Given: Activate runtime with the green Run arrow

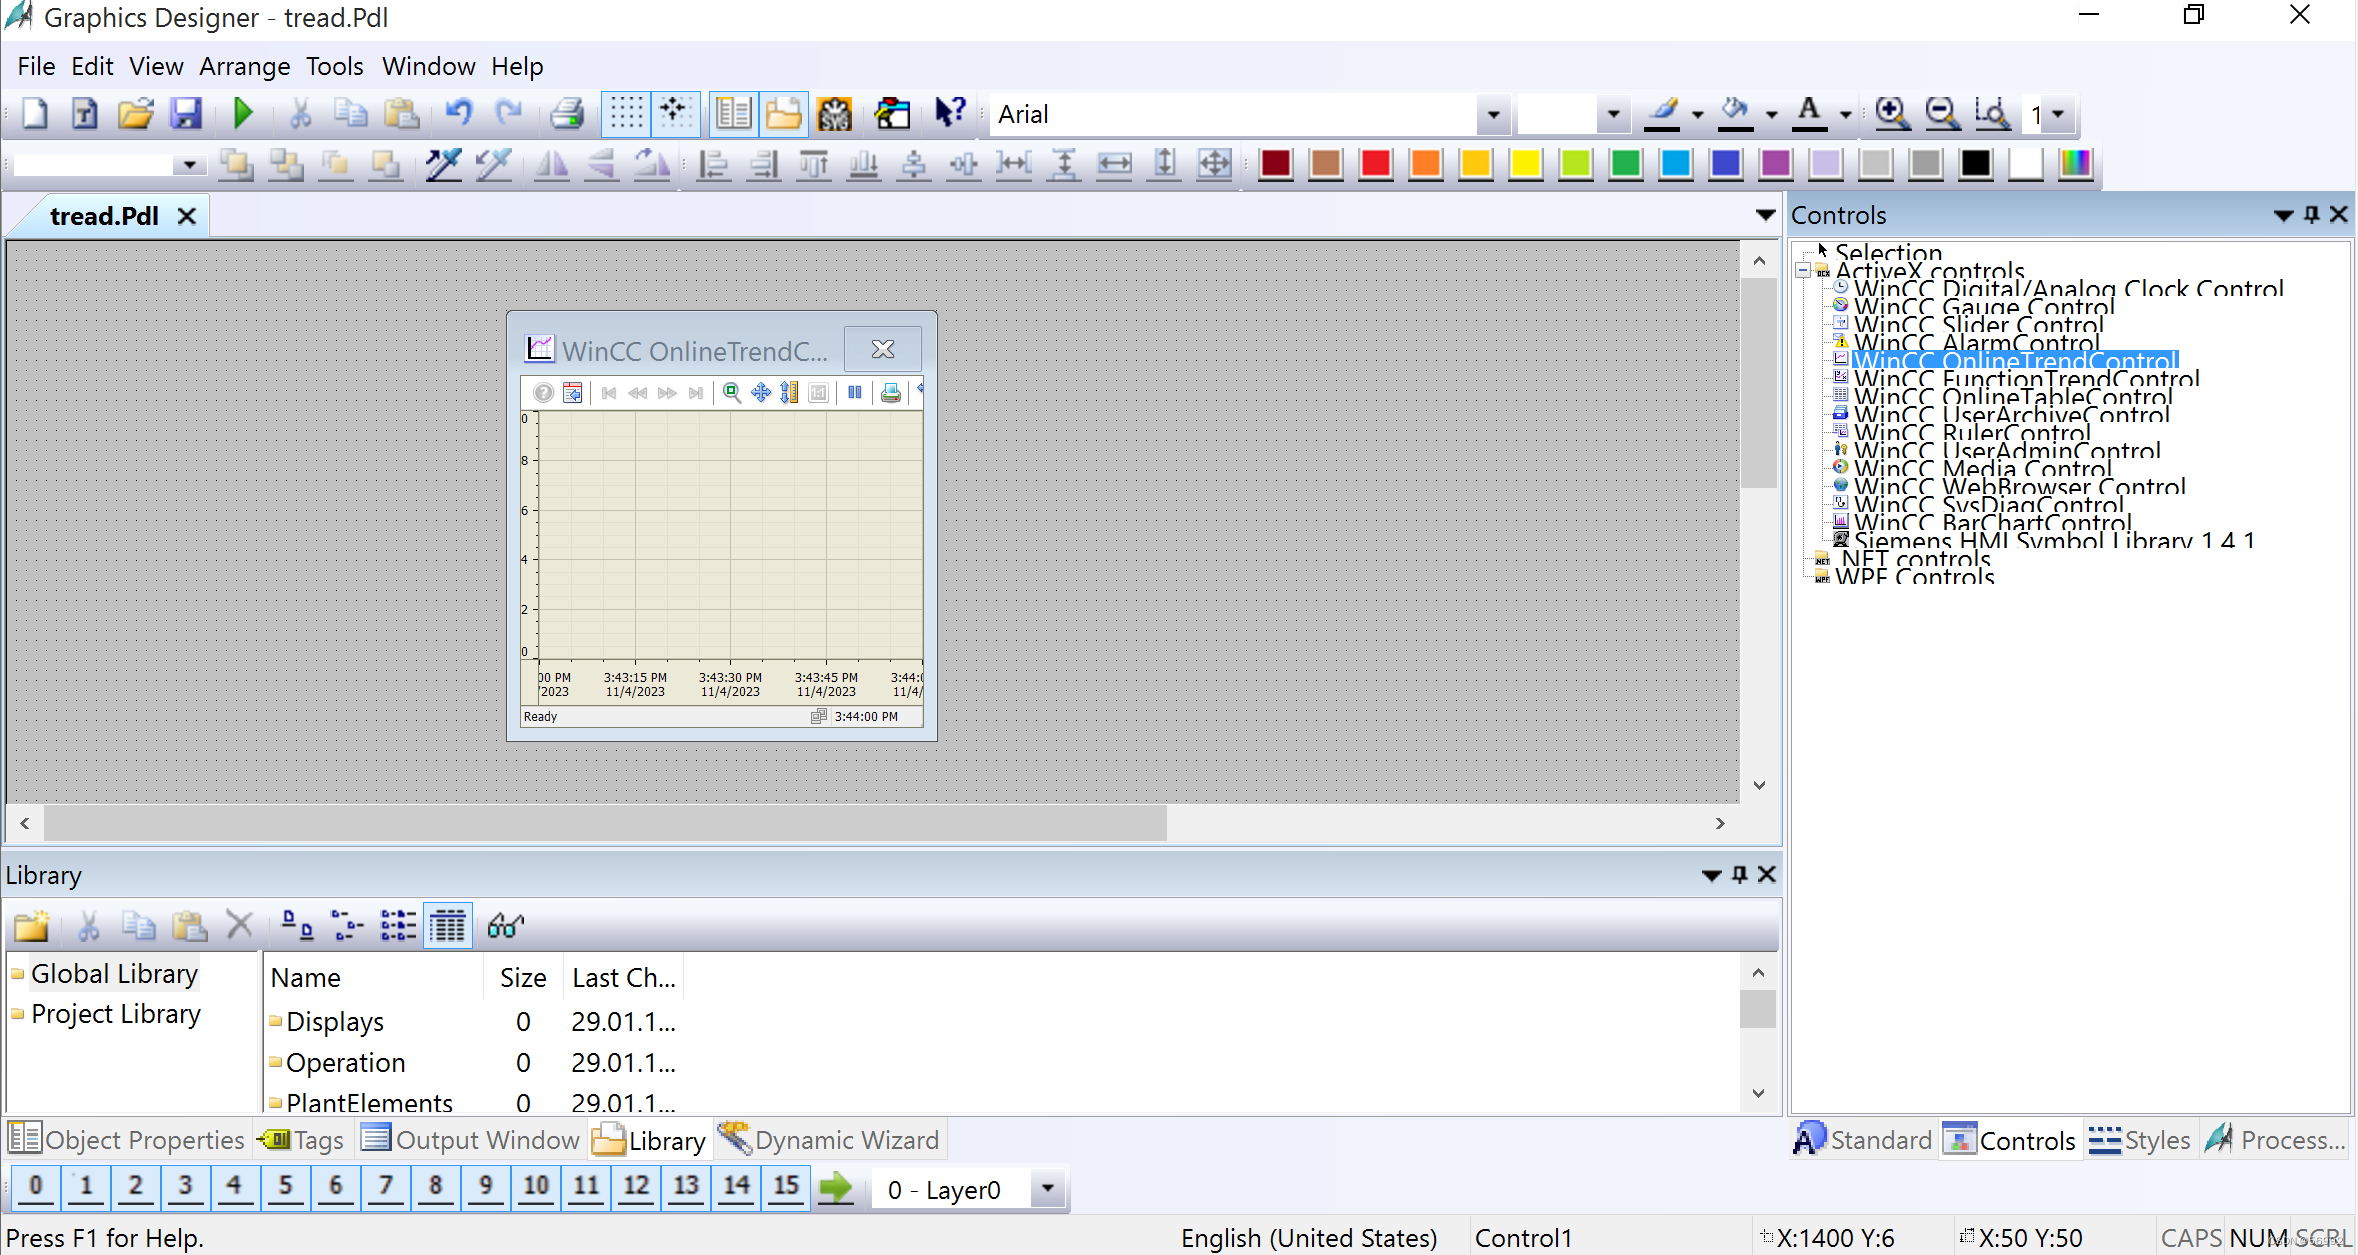Looking at the screenshot, I should (x=243, y=113).
